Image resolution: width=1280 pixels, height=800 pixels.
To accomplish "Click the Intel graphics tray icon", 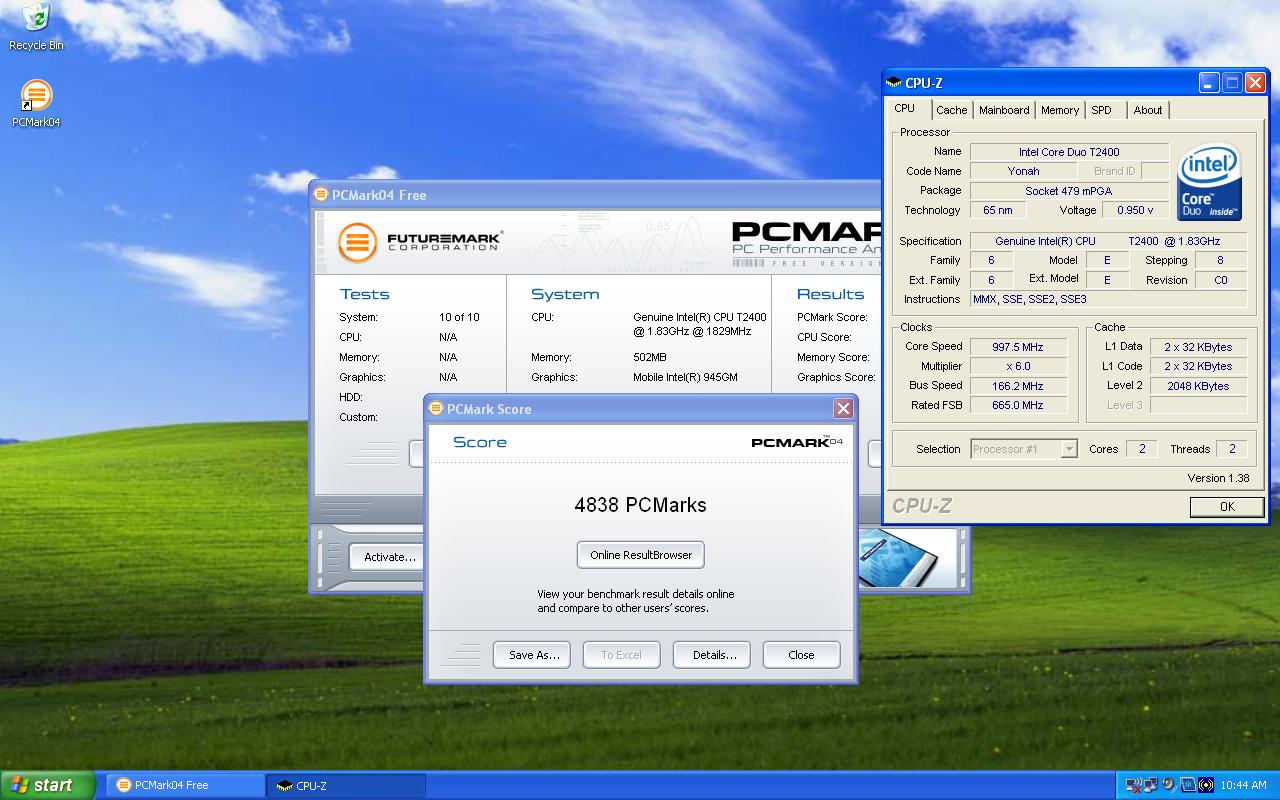I will click(x=1187, y=785).
